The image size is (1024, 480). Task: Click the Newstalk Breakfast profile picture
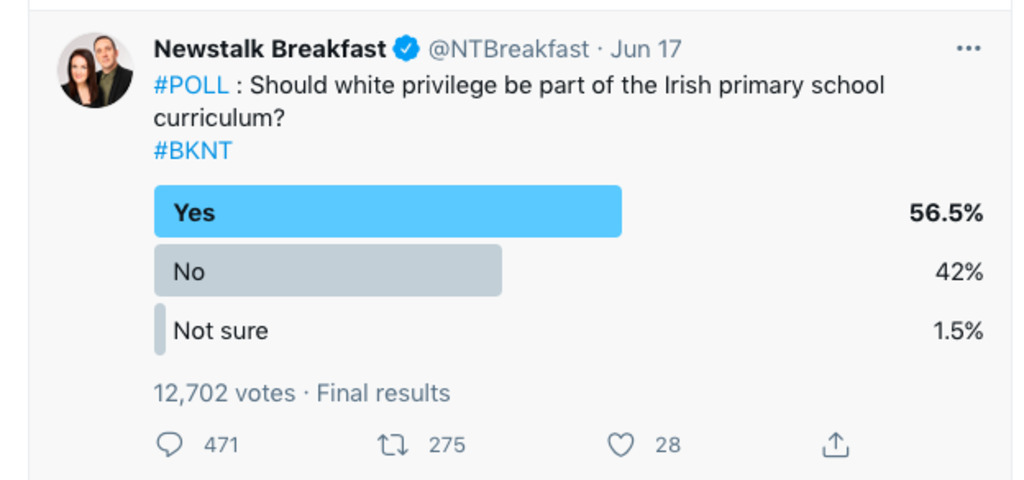click(96, 71)
